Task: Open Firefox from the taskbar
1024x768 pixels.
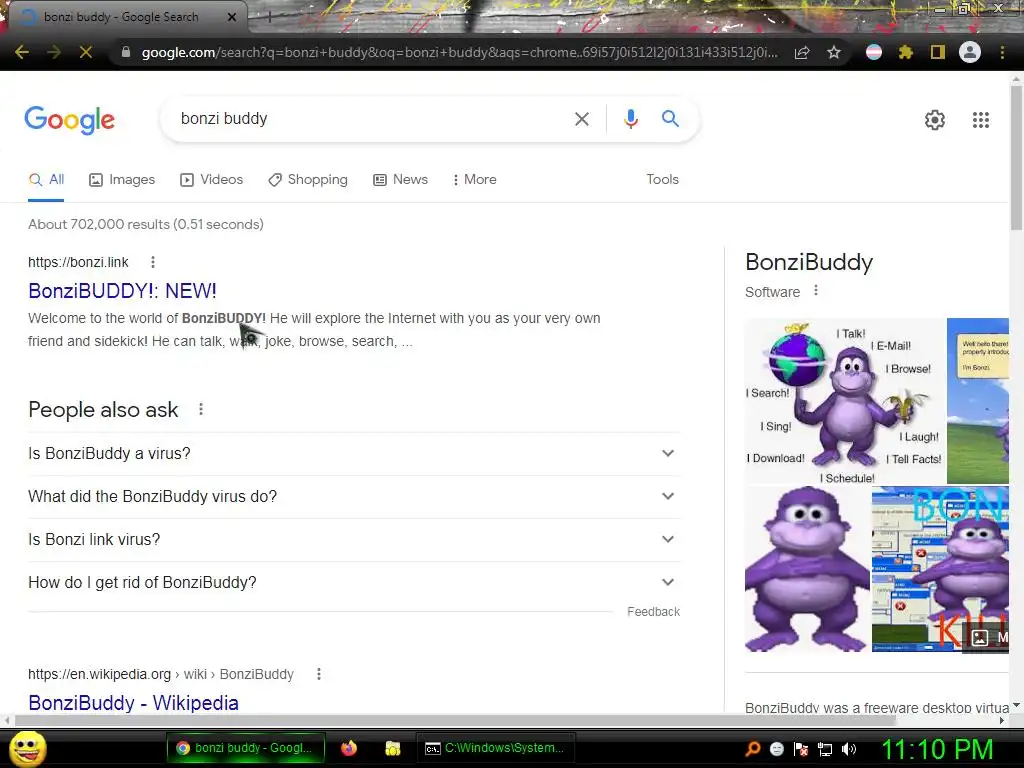Action: [349, 748]
